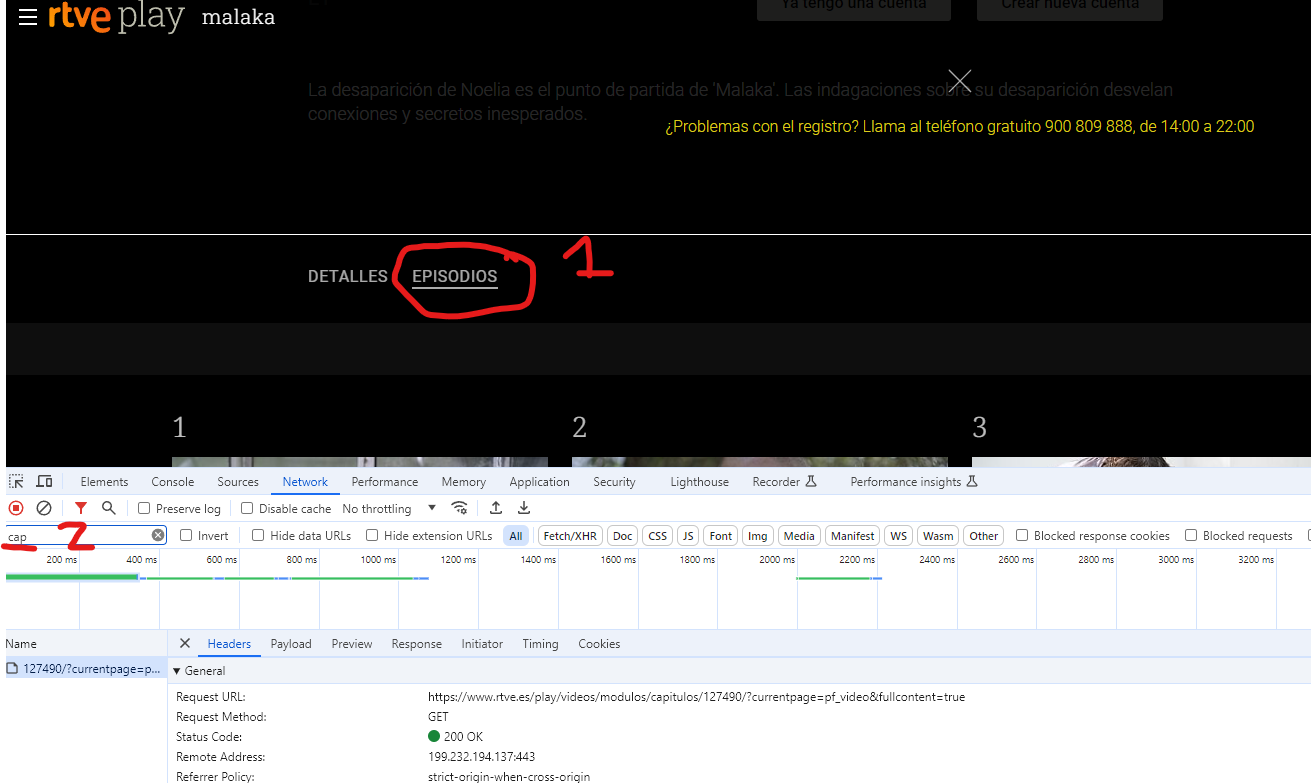Open network conditions wifi settings icon

point(459,508)
